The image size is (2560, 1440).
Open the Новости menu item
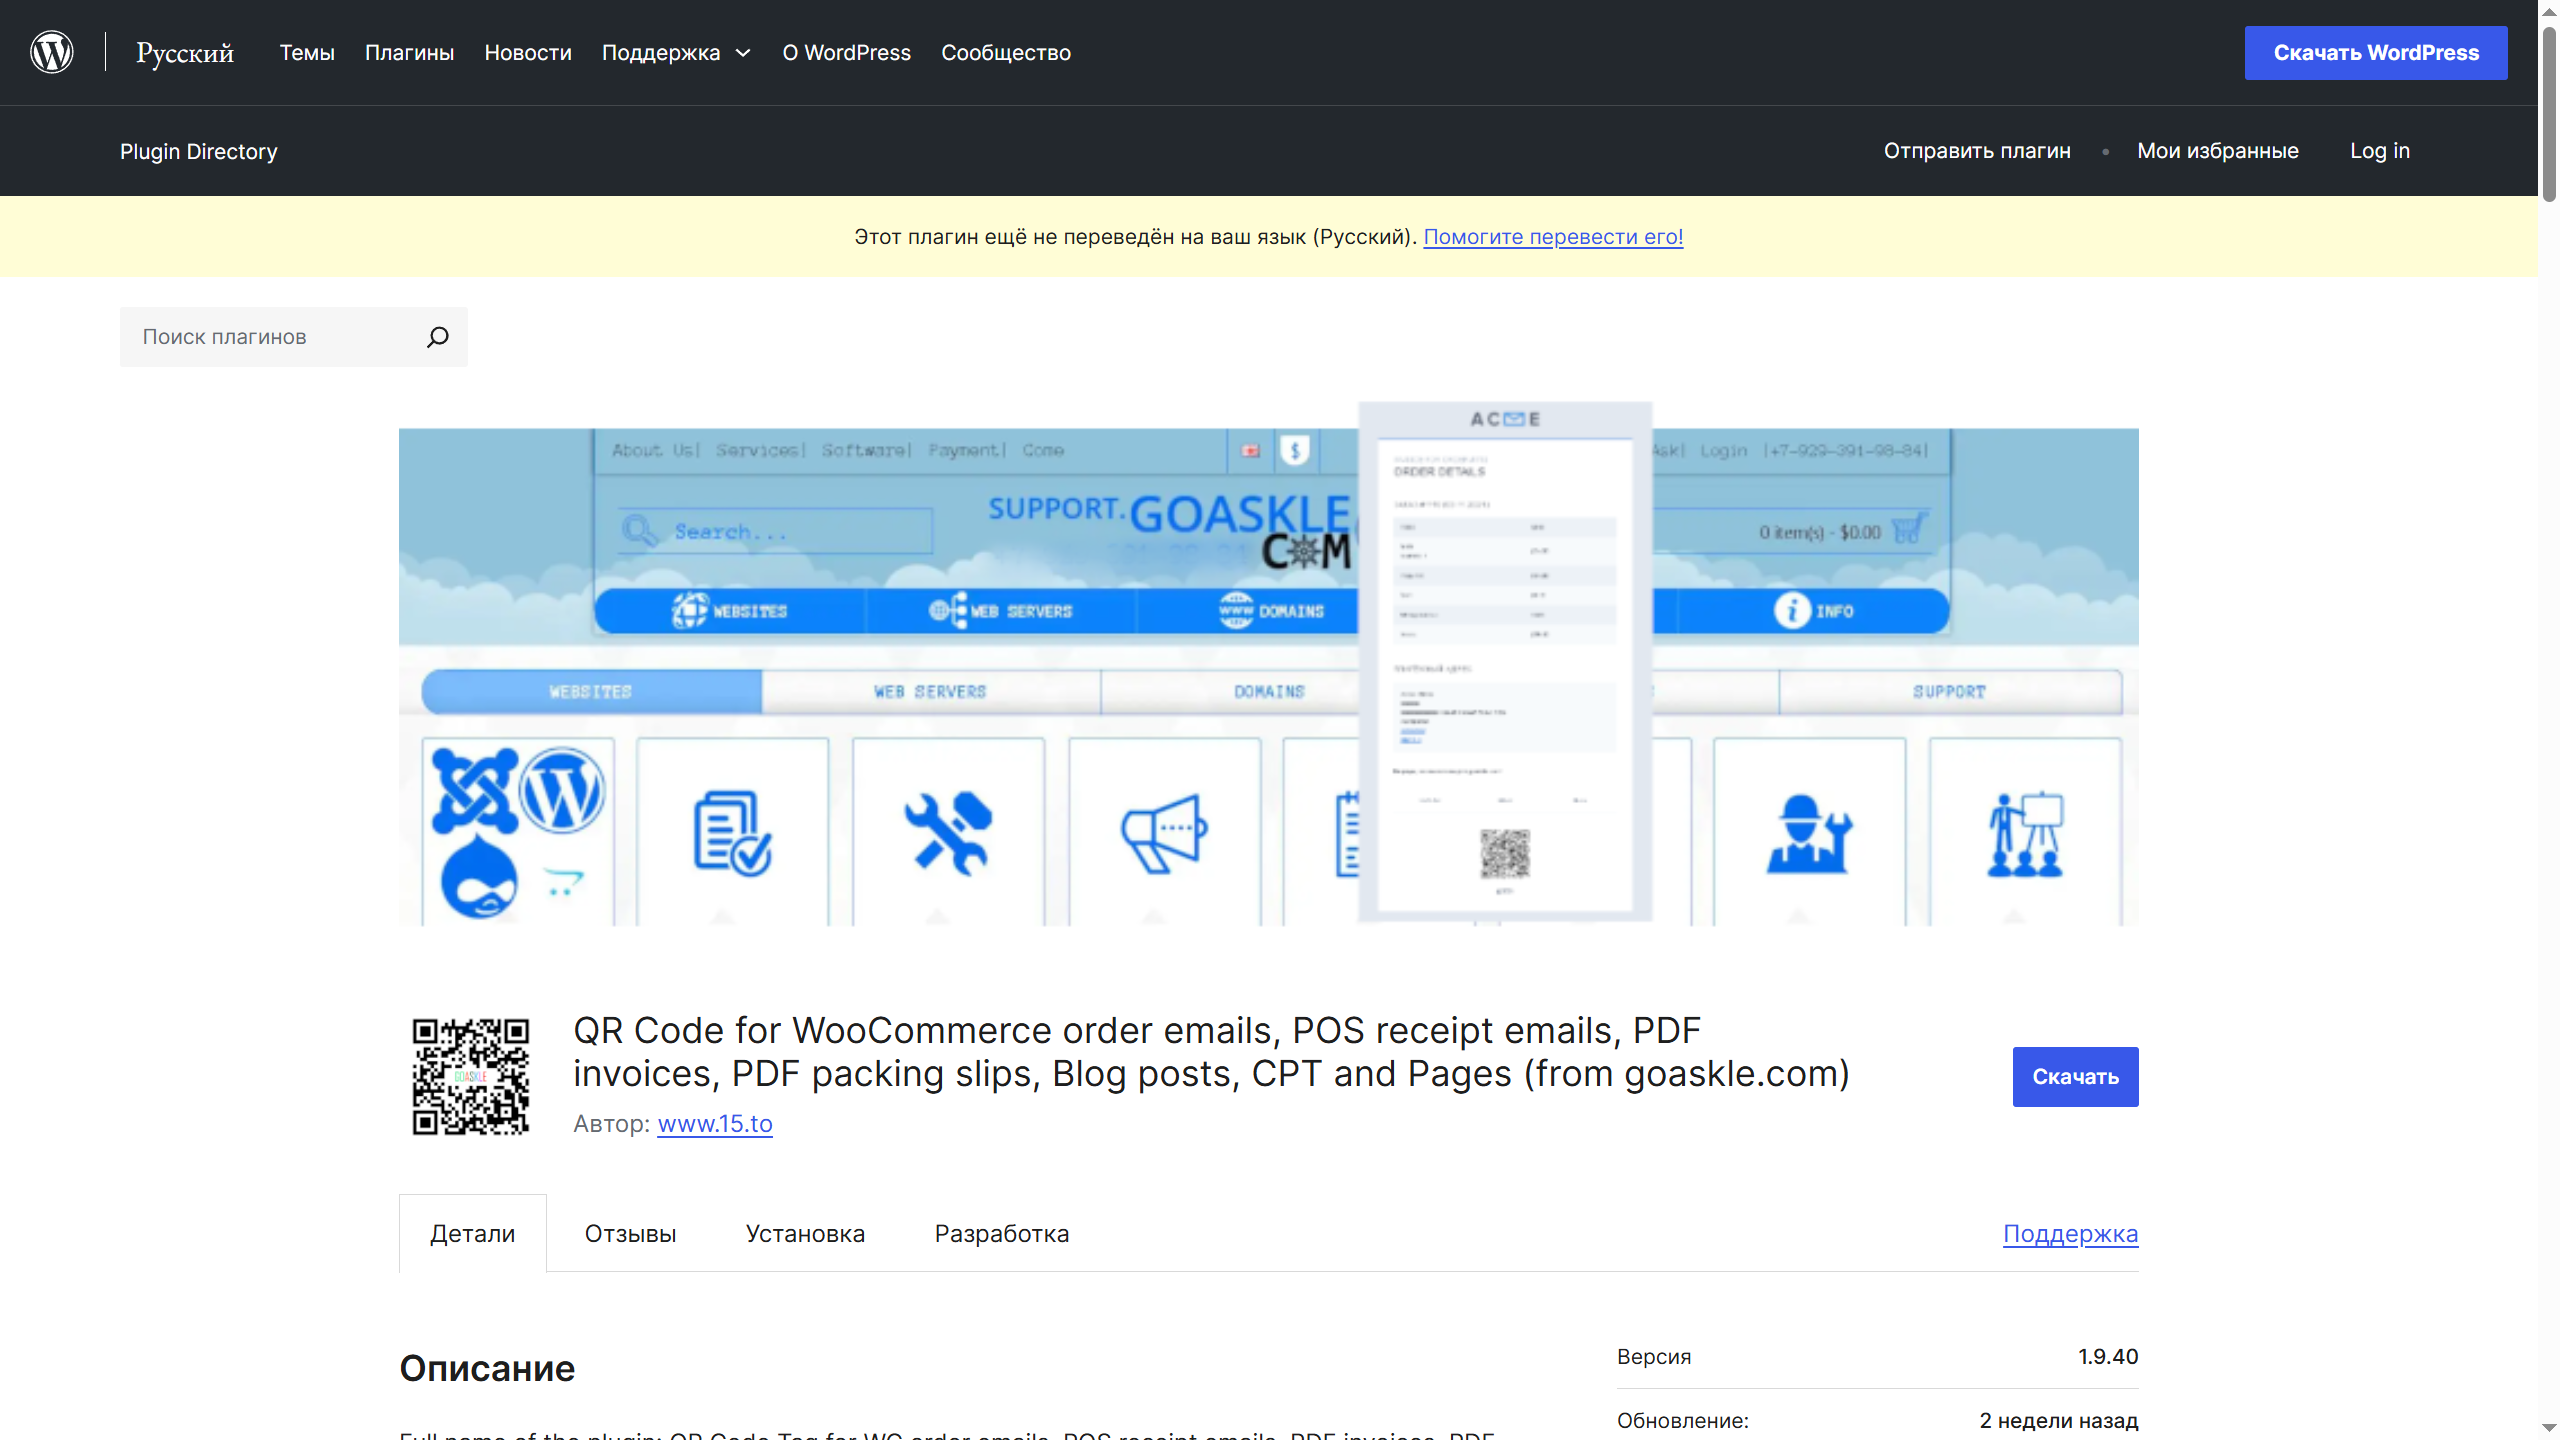tap(528, 53)
